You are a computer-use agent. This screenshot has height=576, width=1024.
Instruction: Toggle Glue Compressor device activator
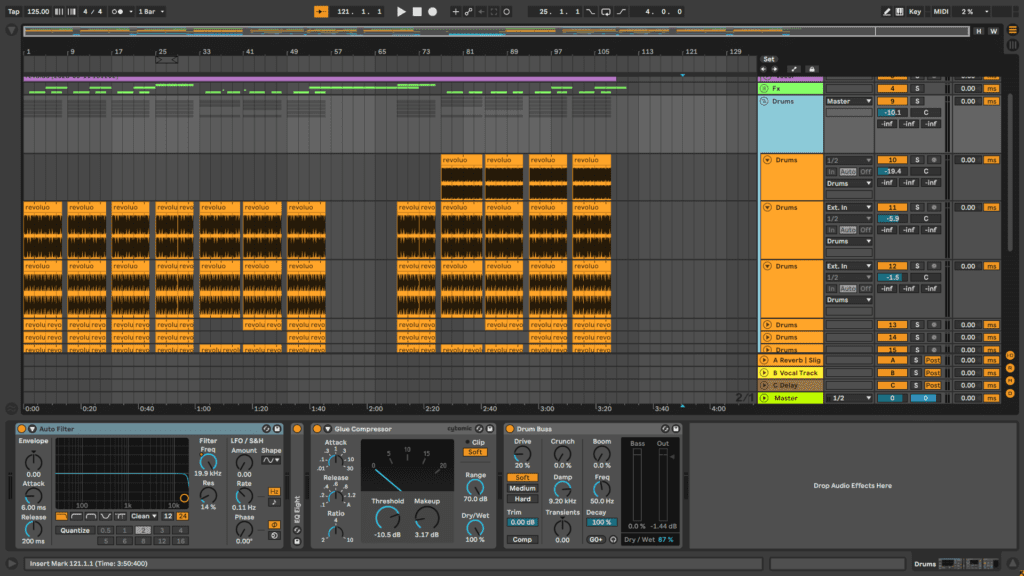click(317, 429)
